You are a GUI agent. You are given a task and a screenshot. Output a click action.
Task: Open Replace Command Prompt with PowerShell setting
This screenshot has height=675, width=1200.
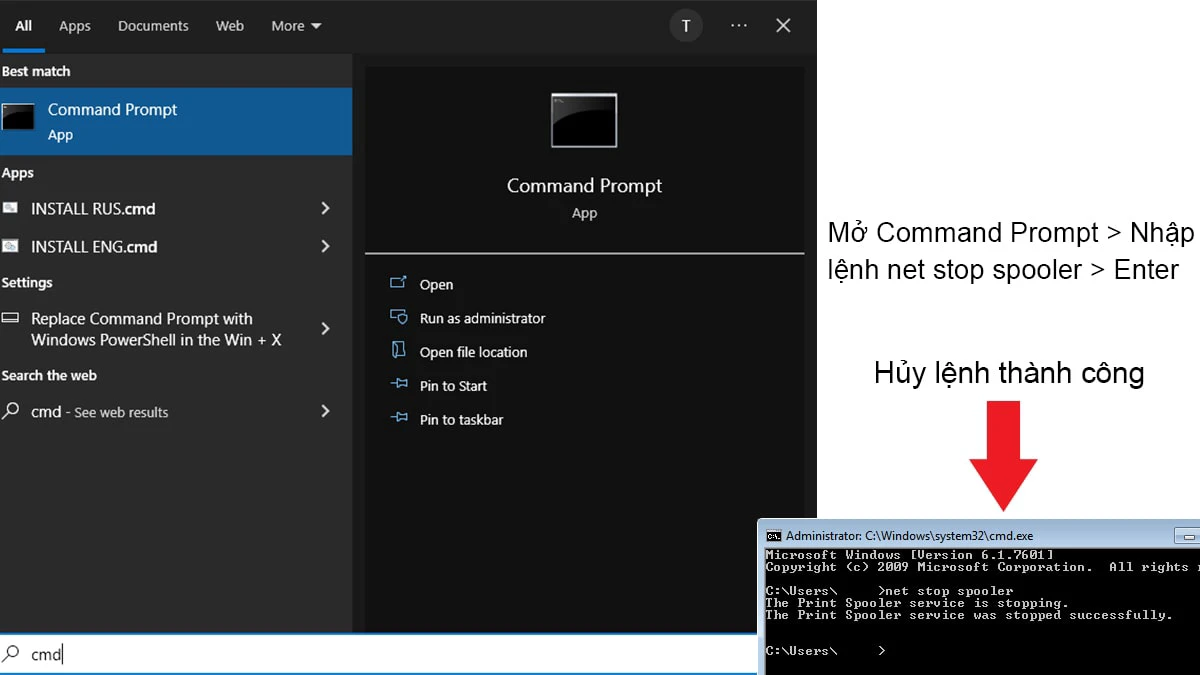coord(156,329)
